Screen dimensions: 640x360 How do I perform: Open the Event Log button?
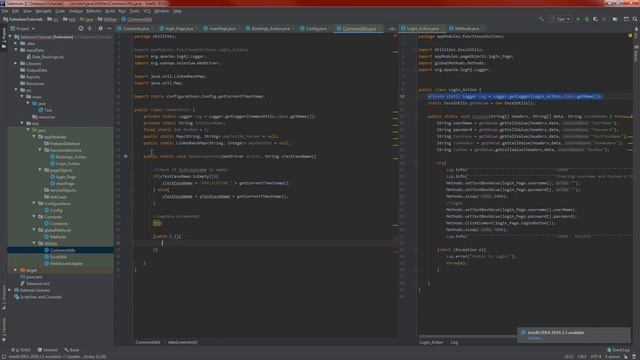pyautogui.click(x=618, y=350)
